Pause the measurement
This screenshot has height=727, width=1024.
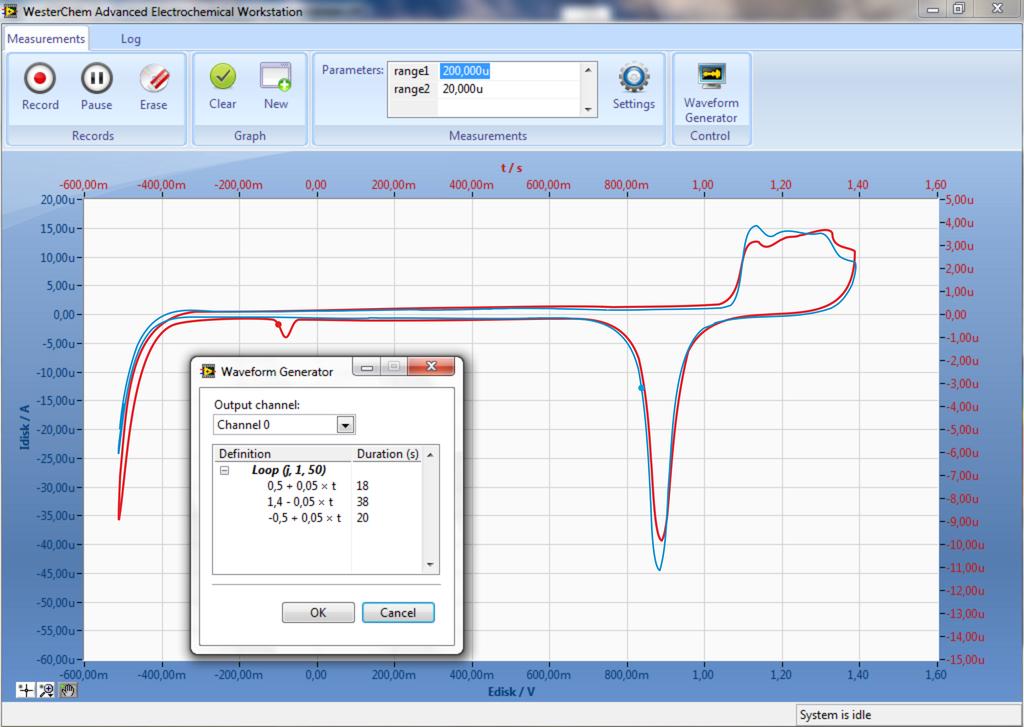[97, 87]
